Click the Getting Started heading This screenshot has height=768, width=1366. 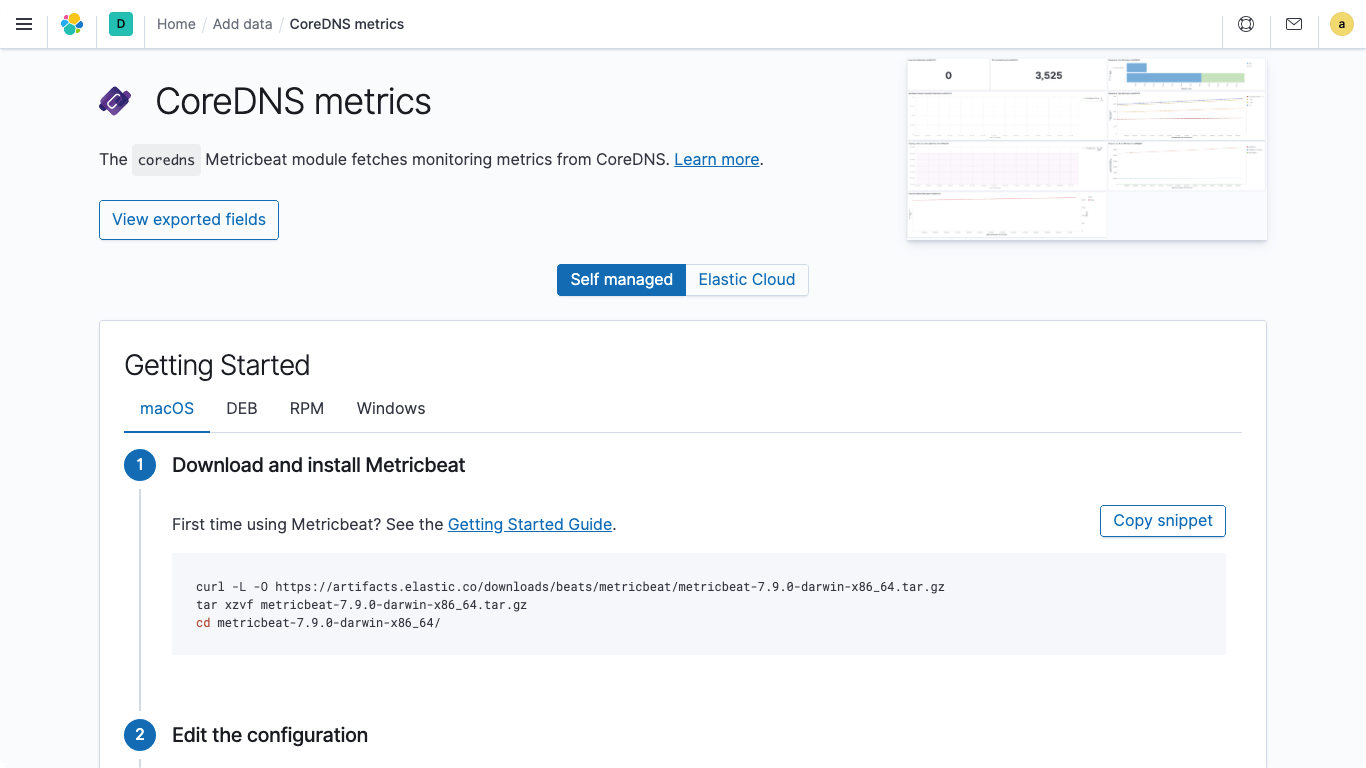point(217,365)
